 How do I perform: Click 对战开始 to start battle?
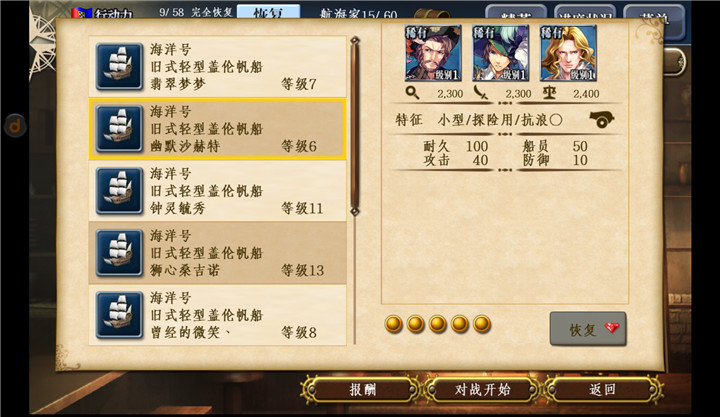(x=483, y=390)
